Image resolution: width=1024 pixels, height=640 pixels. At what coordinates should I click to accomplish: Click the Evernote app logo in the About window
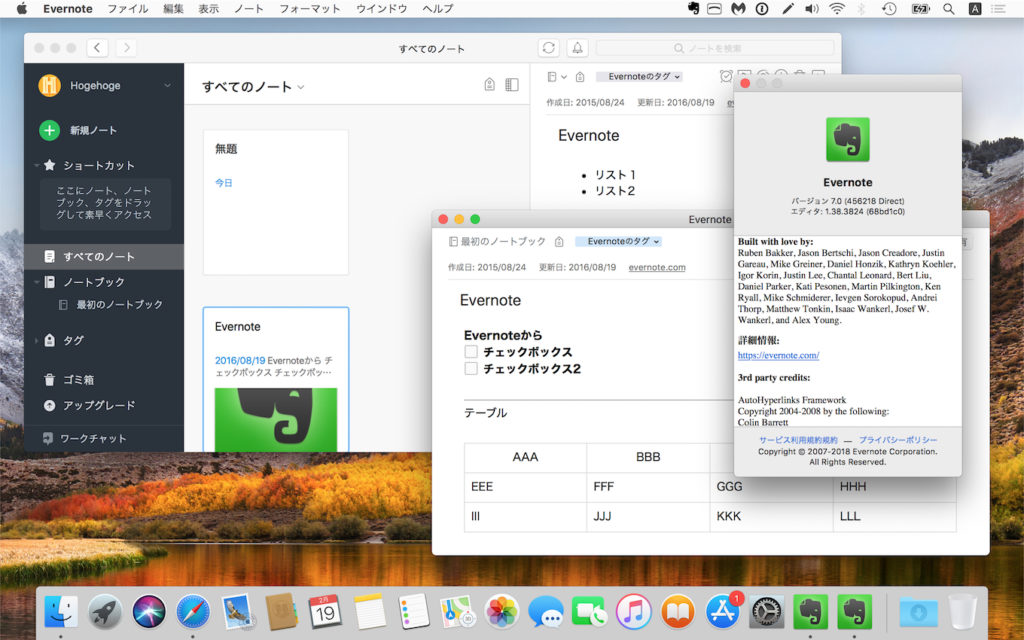(x=848, y=139)
